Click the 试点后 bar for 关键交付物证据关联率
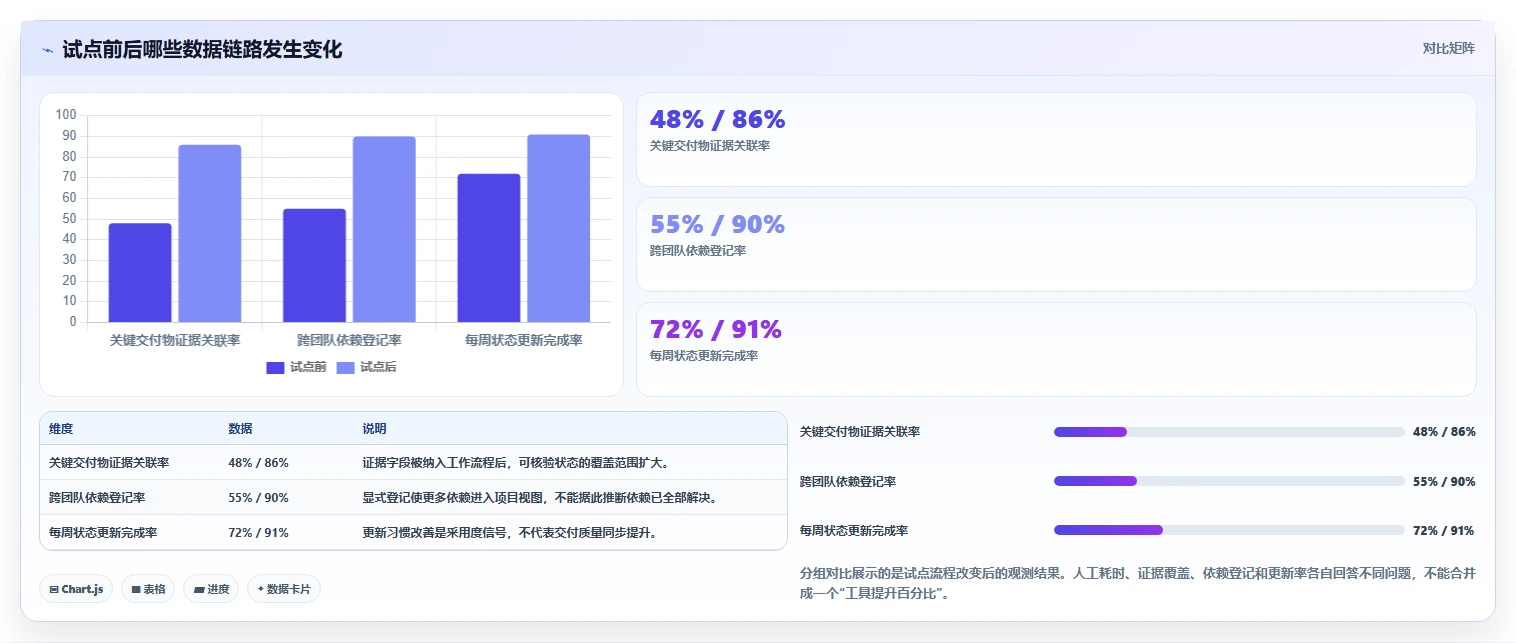Viewport: 1516px width, 643px height. [210, 233]
